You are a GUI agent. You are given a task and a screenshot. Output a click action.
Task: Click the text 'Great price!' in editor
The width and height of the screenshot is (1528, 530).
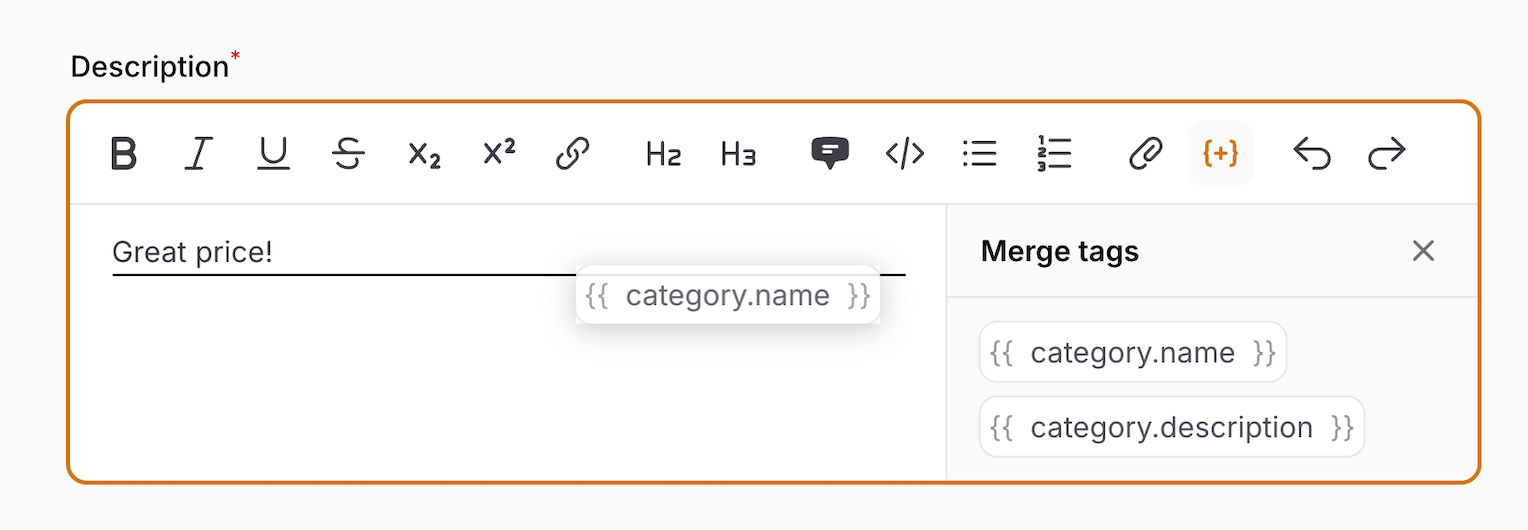click(x=192, y=252)
